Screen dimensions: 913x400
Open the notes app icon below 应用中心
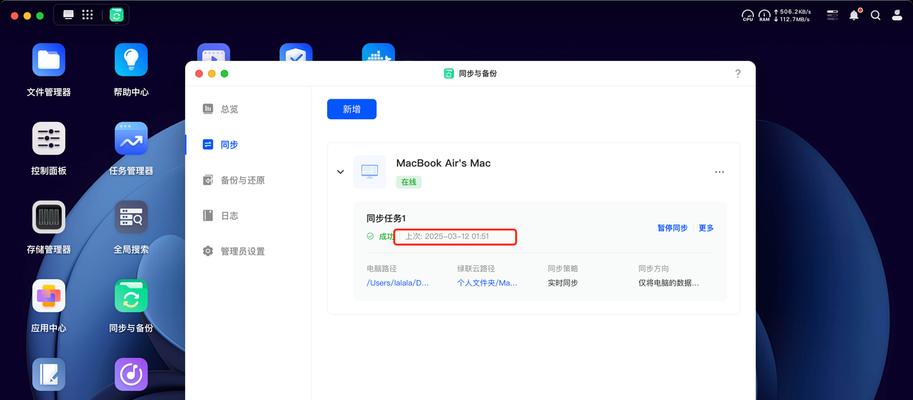coord(48,374)
